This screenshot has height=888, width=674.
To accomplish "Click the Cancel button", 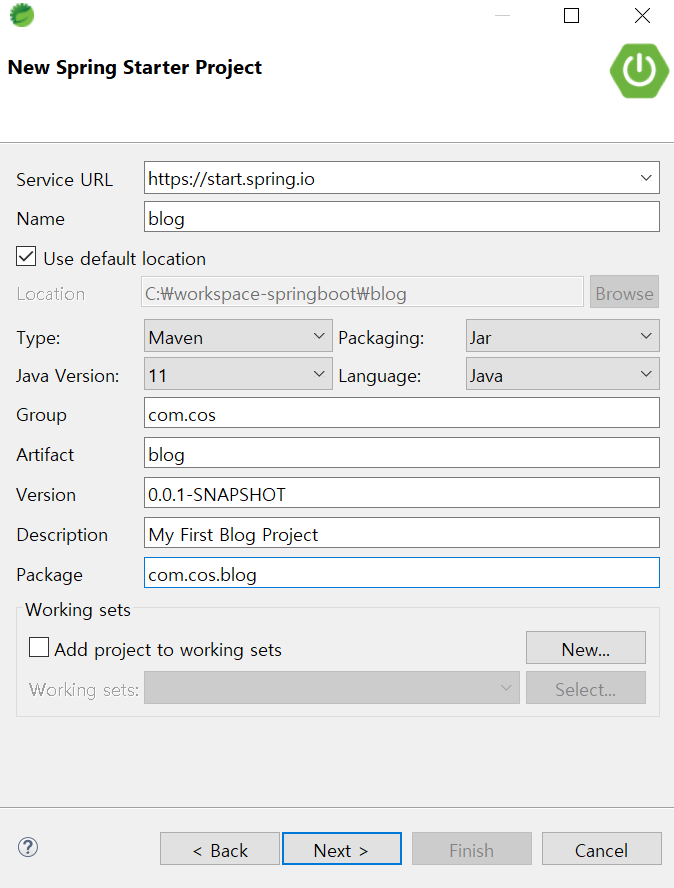I will click(602, 848).
